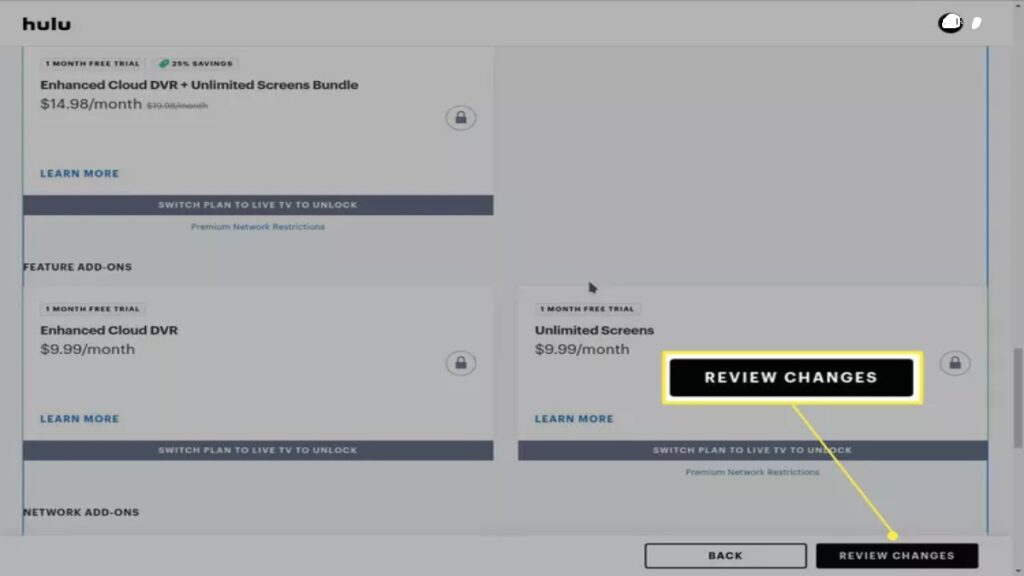Image resolution: width=1024 pixels, height=576 pixels.
Task: Click the REVIEW CHANGES button
Action: coord(898,555)
